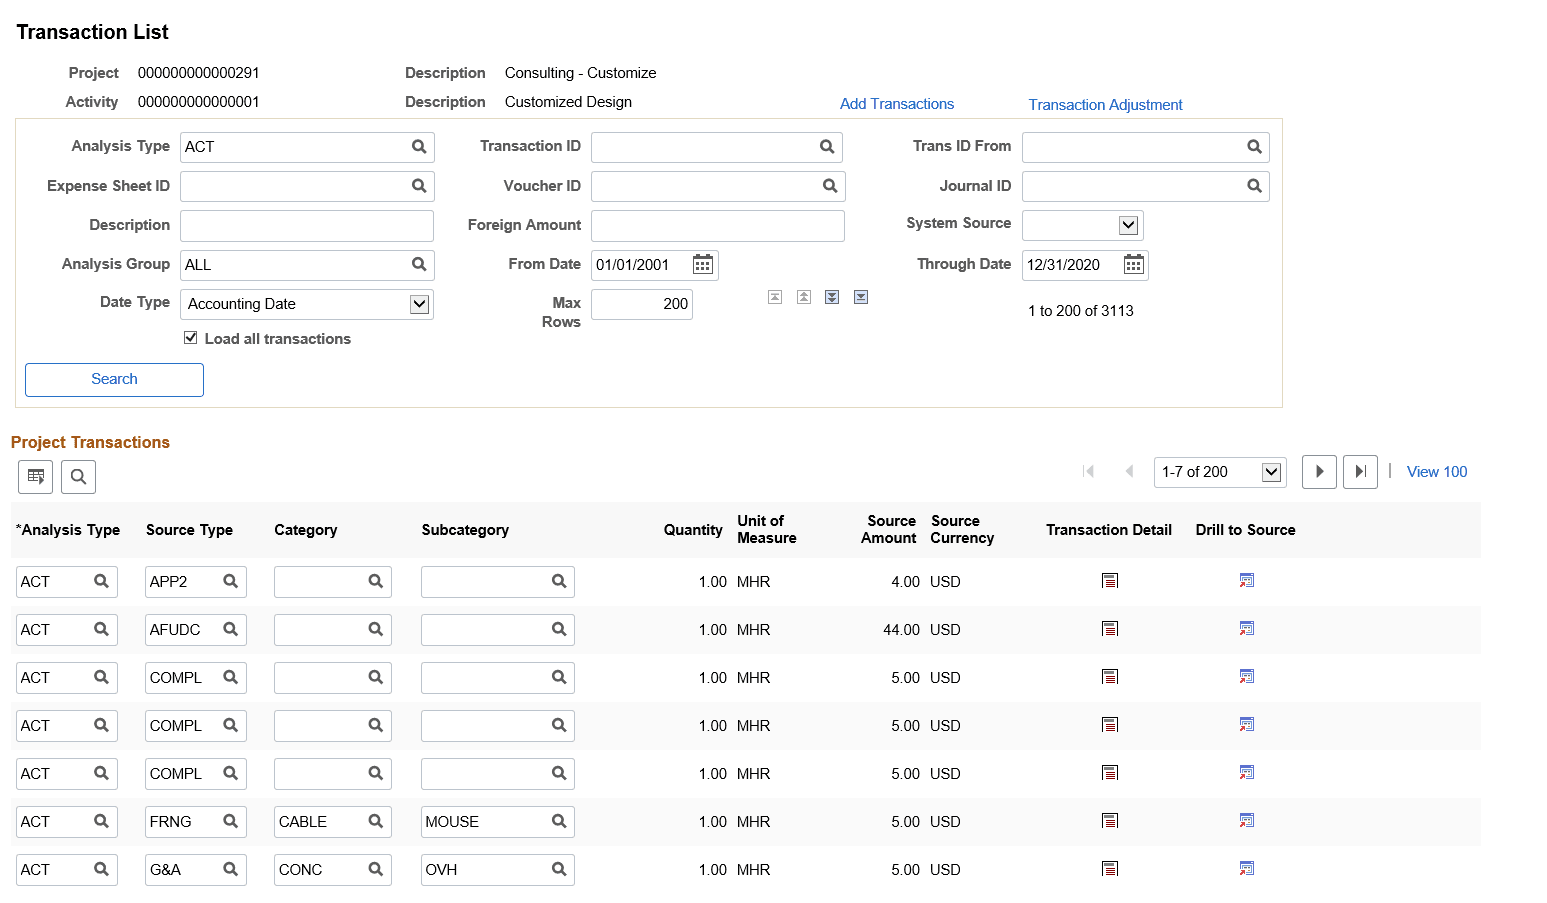Open the calendar picker for Through Date
The height and width of the screenshot is (903, 1547).
(x=1134, y=264)
